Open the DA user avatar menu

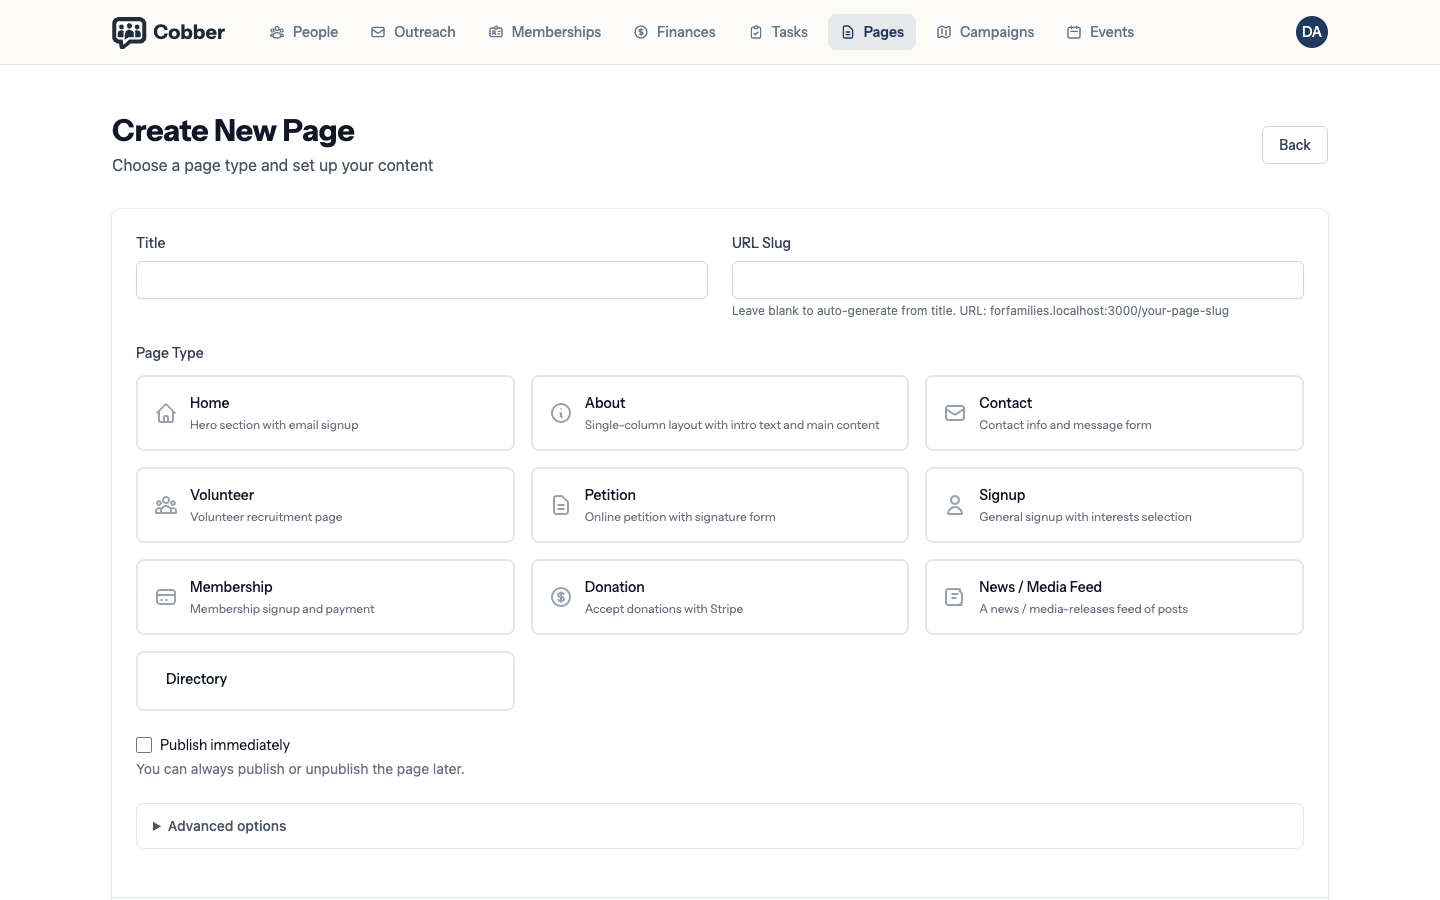click(1312, 32)
